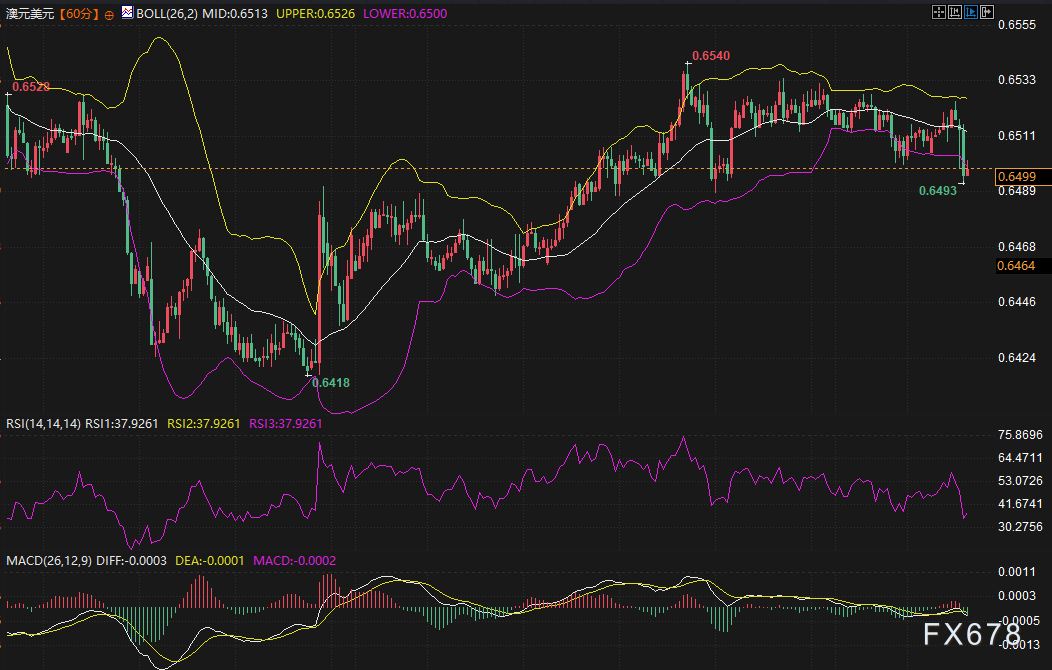
Task: Click the LOWER:0.6500 band label
Action: (x=404, y=13)
